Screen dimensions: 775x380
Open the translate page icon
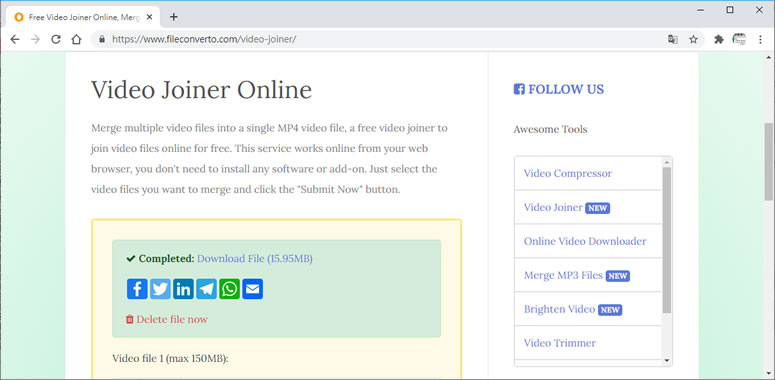pyautogui.click(x=673, y=40)
